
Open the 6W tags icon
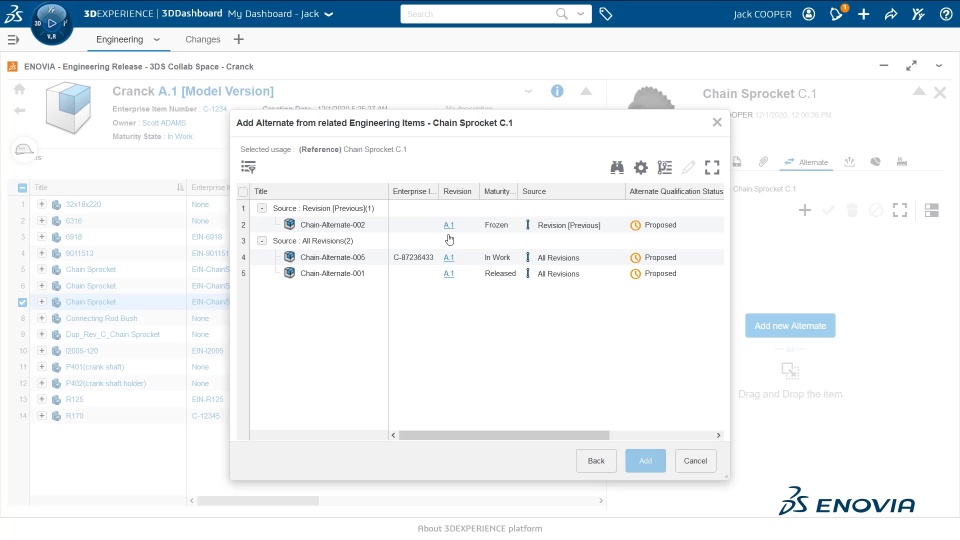(606, 13)
